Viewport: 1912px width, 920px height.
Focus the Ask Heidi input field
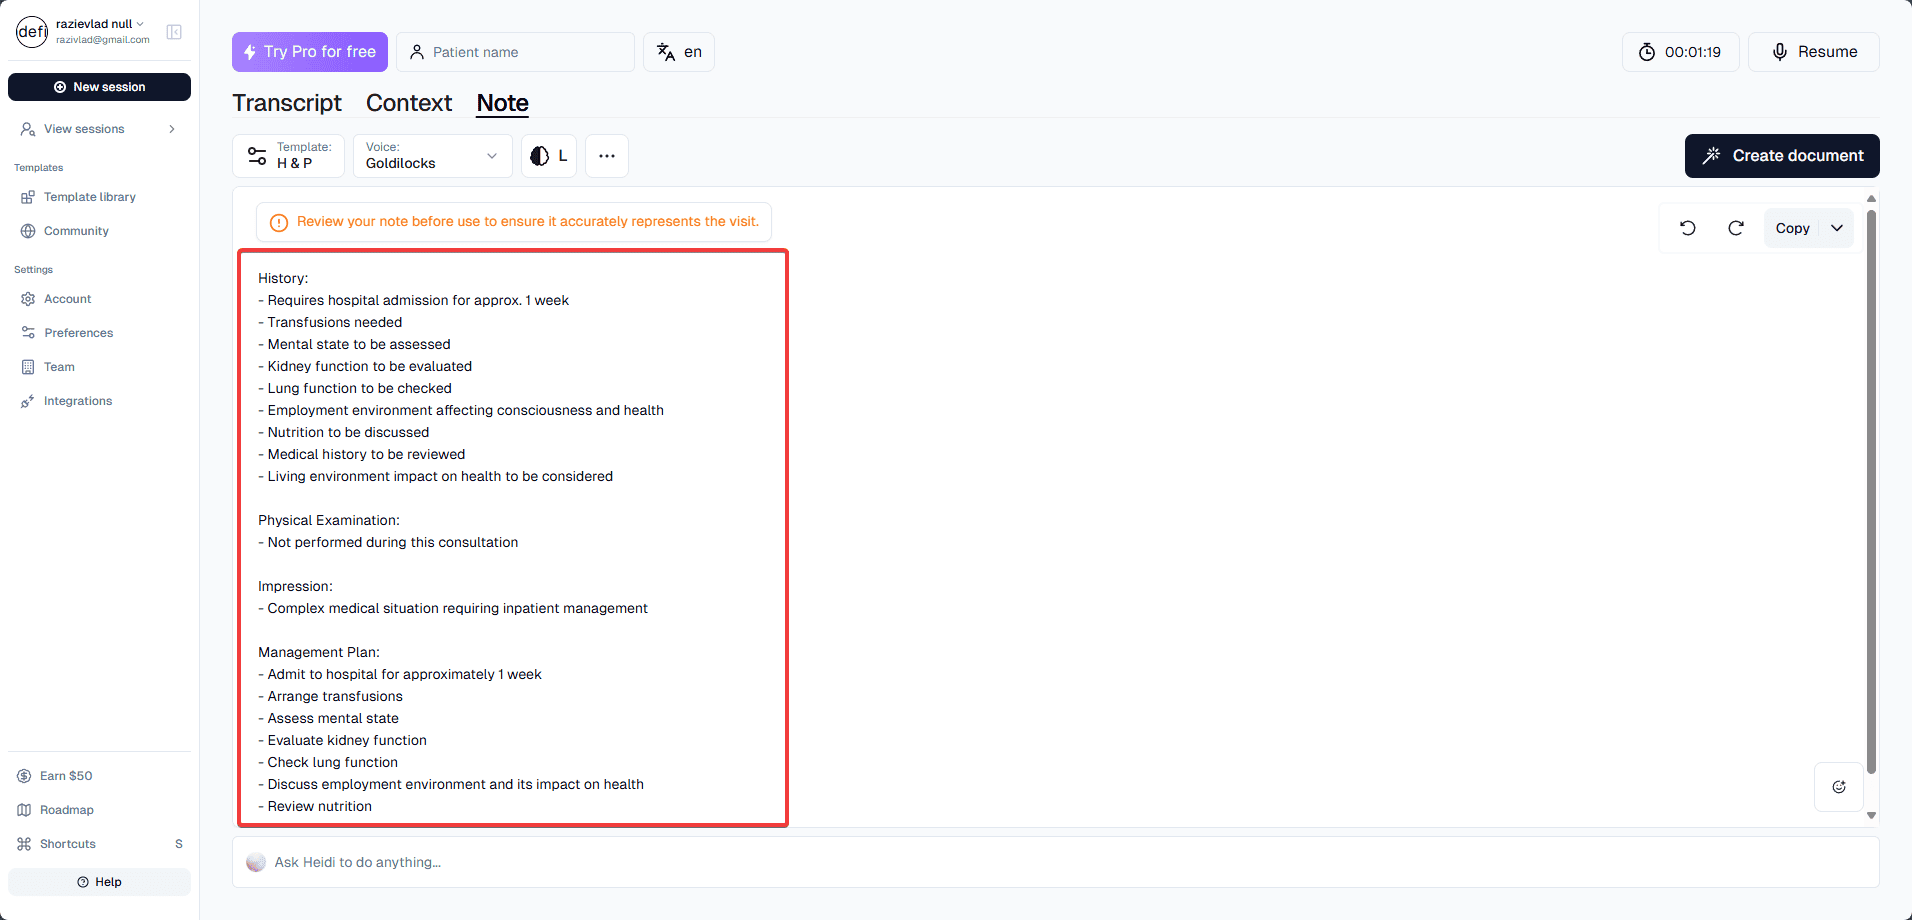pyautogui.click(x=1055, y=862)
